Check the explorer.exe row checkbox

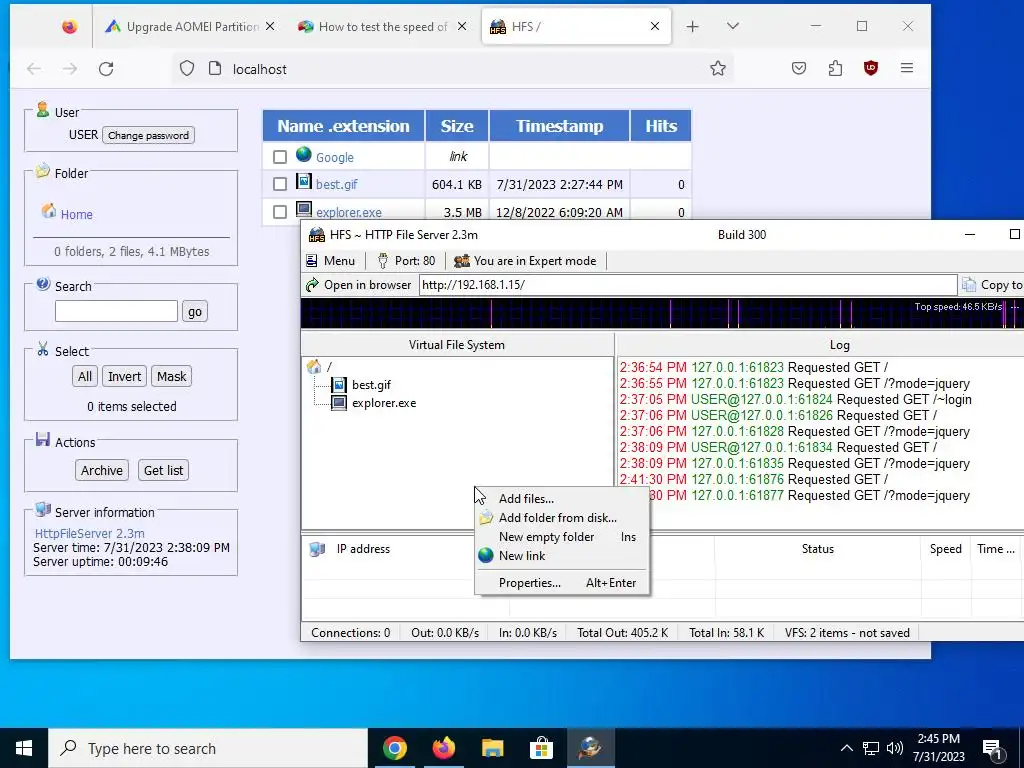pyautogui.click(x=280, y=212)
